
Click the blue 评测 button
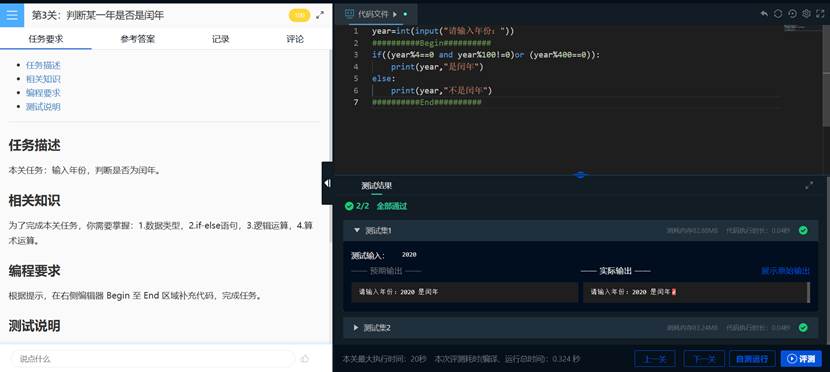click(801, 359)
